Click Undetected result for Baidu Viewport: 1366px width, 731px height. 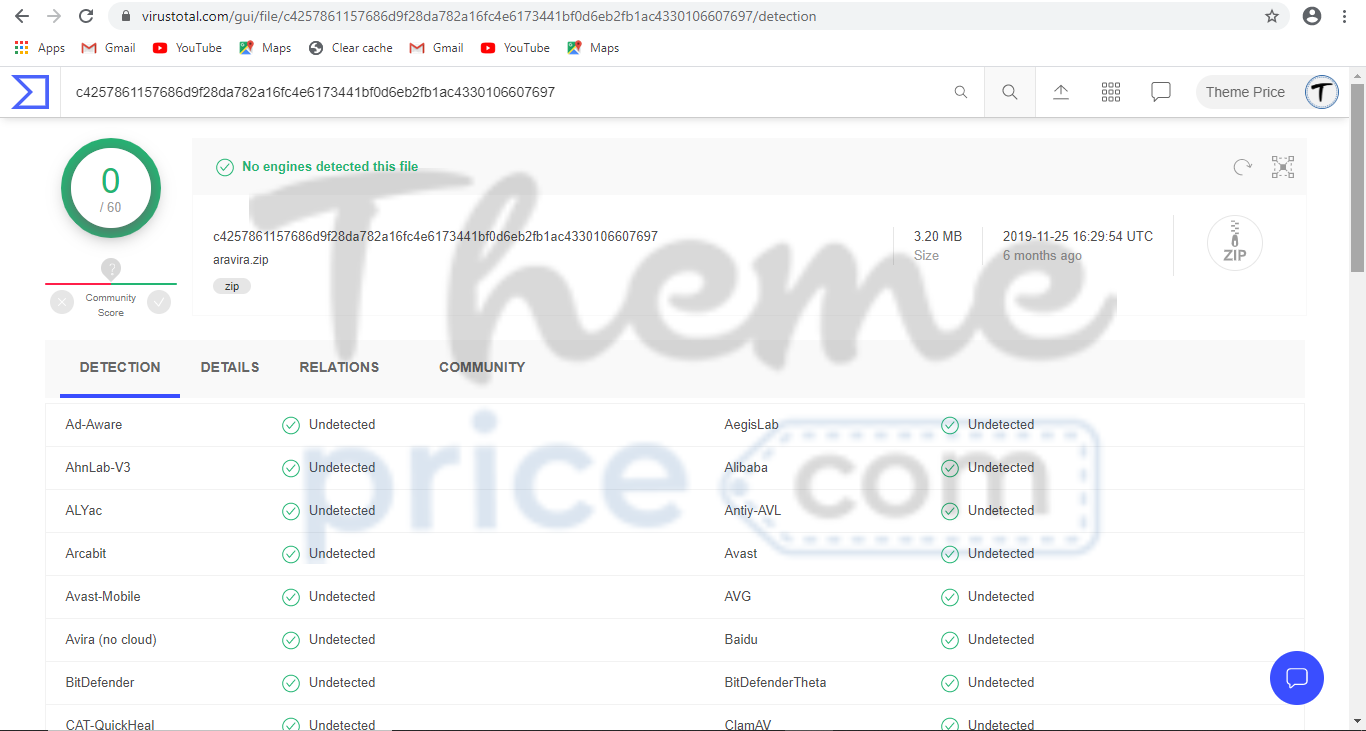pyautogui.click(x=1001, y=640)
